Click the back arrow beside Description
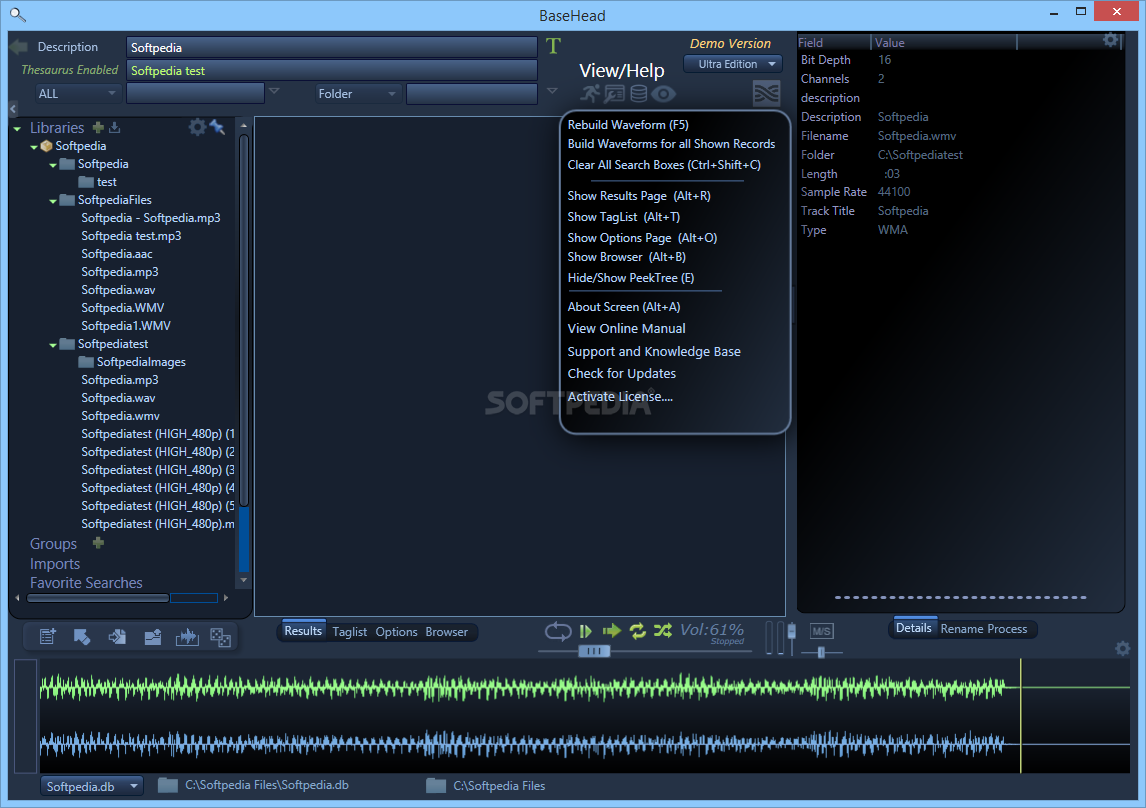Image resolution: width=1146 pixels, height=808 pixels. tap(19, 47)
